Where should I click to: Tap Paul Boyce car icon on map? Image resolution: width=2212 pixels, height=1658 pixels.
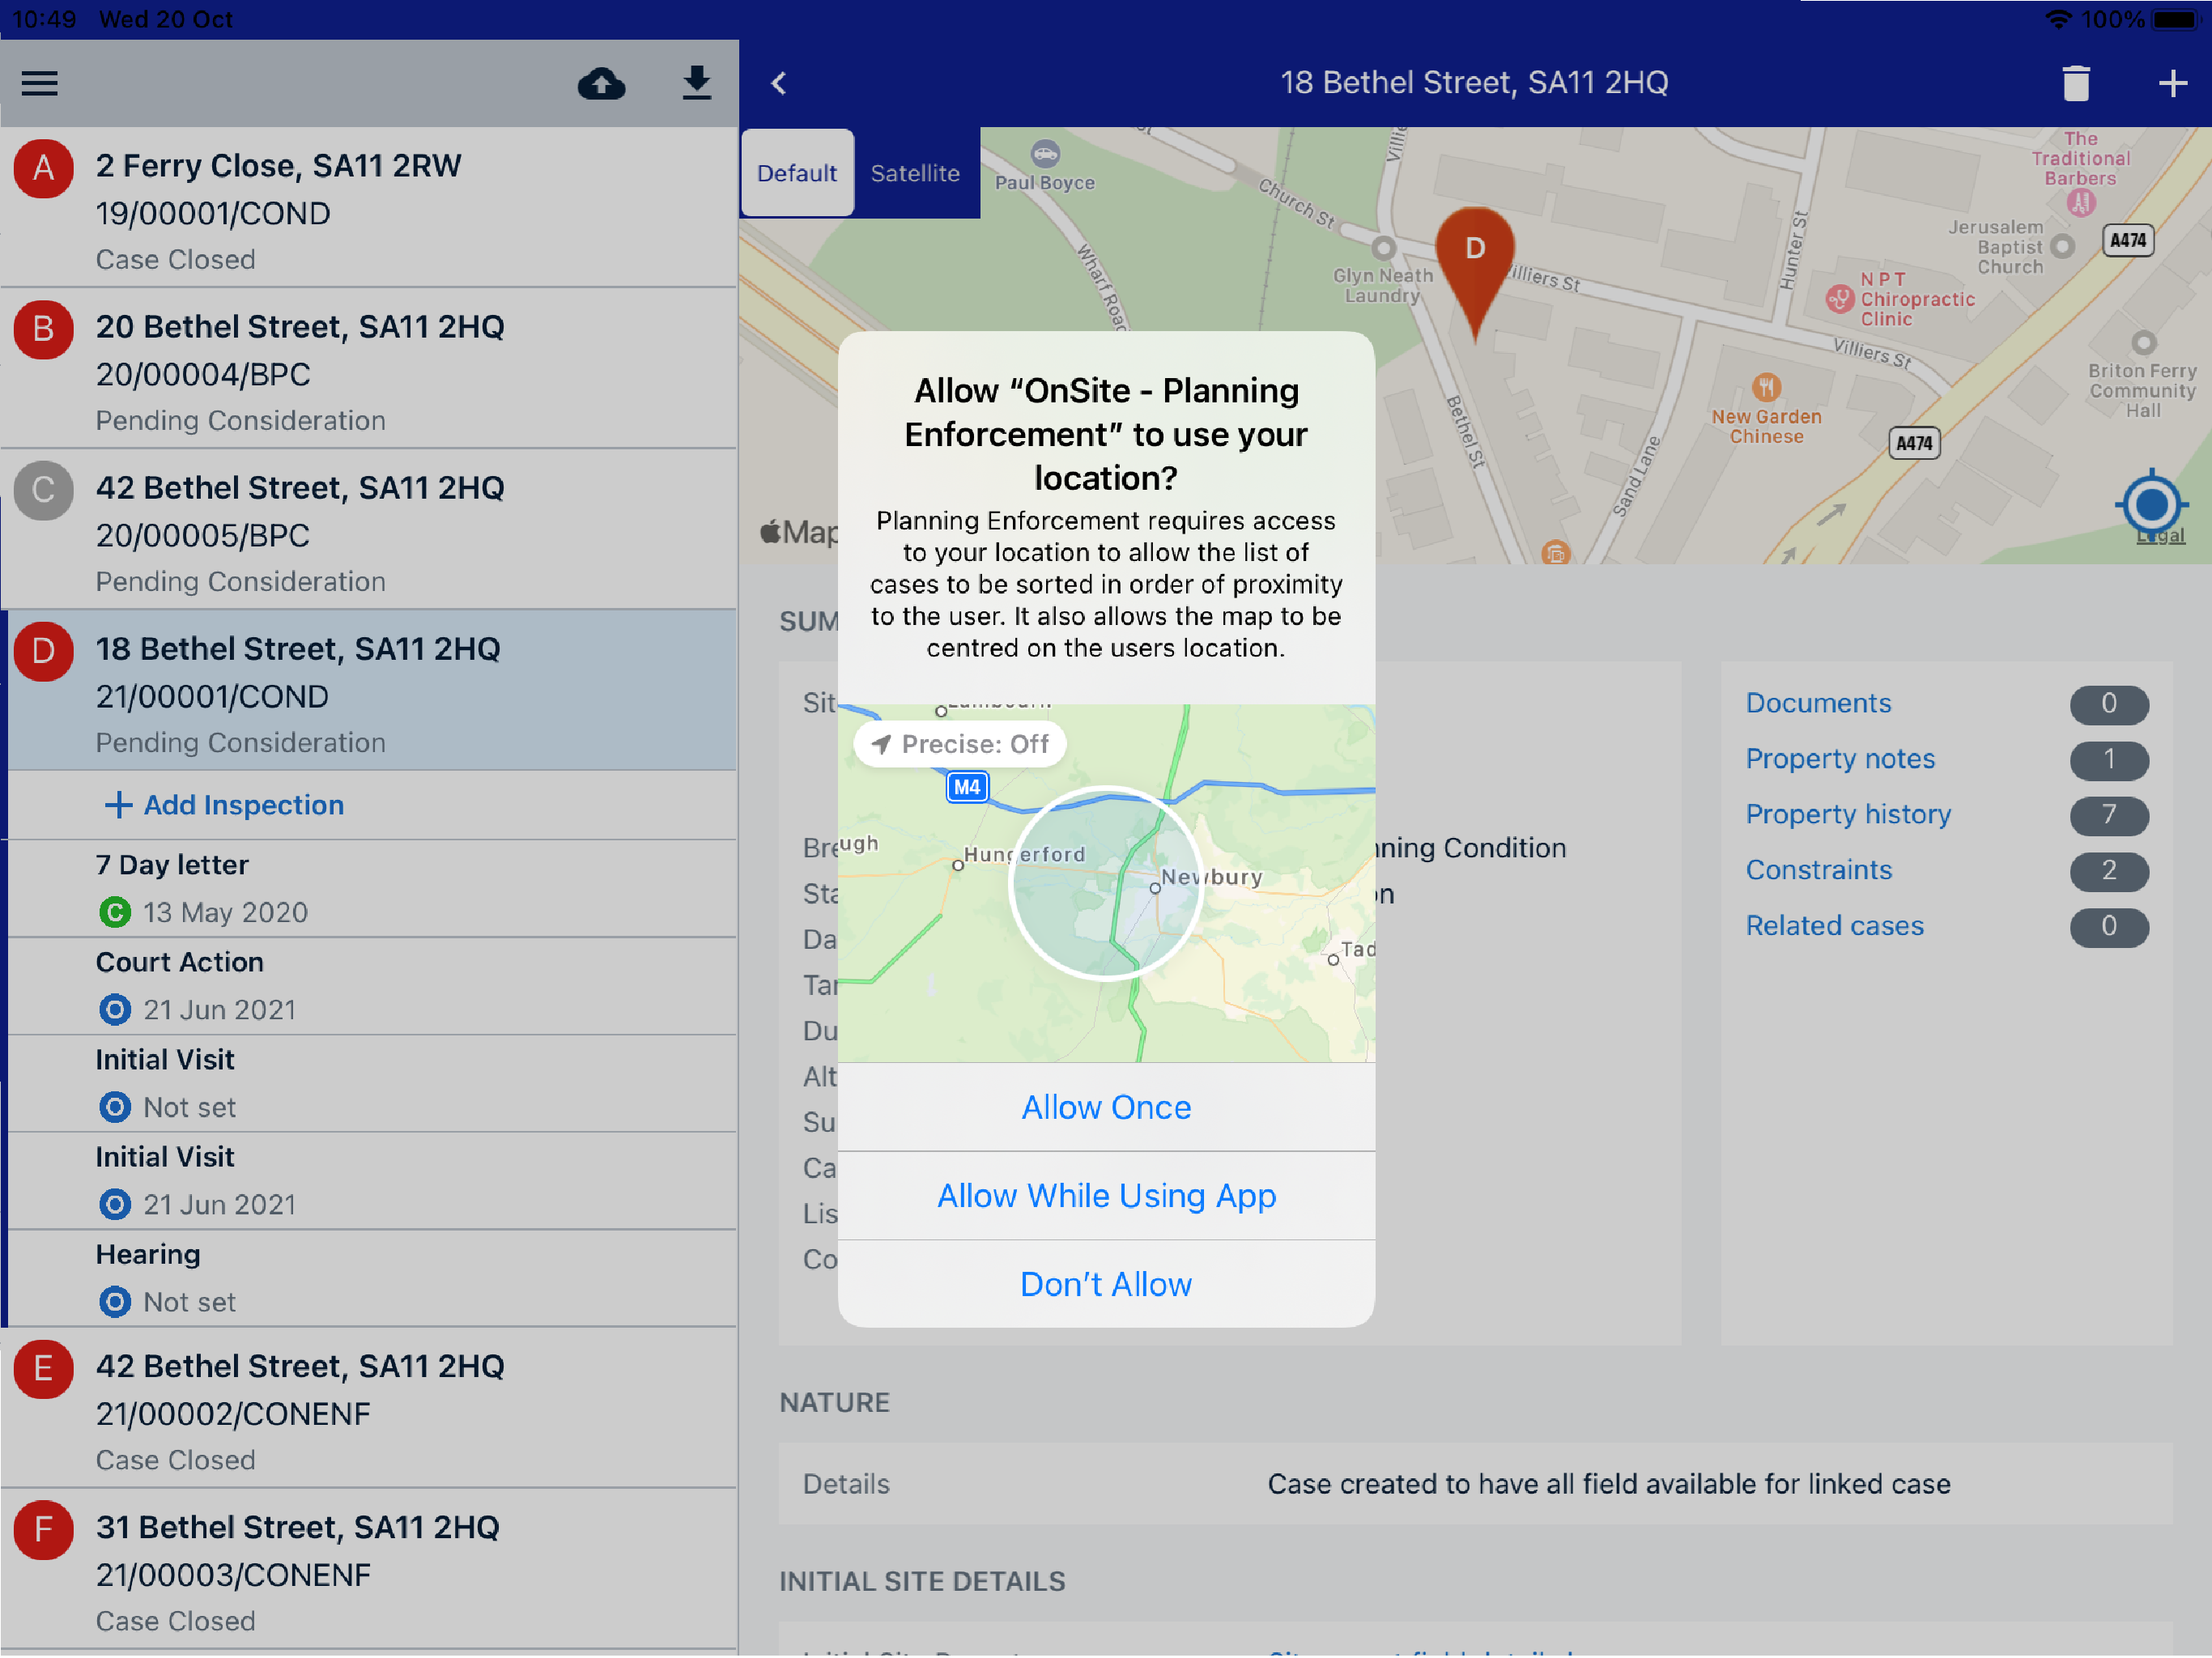1045,153
